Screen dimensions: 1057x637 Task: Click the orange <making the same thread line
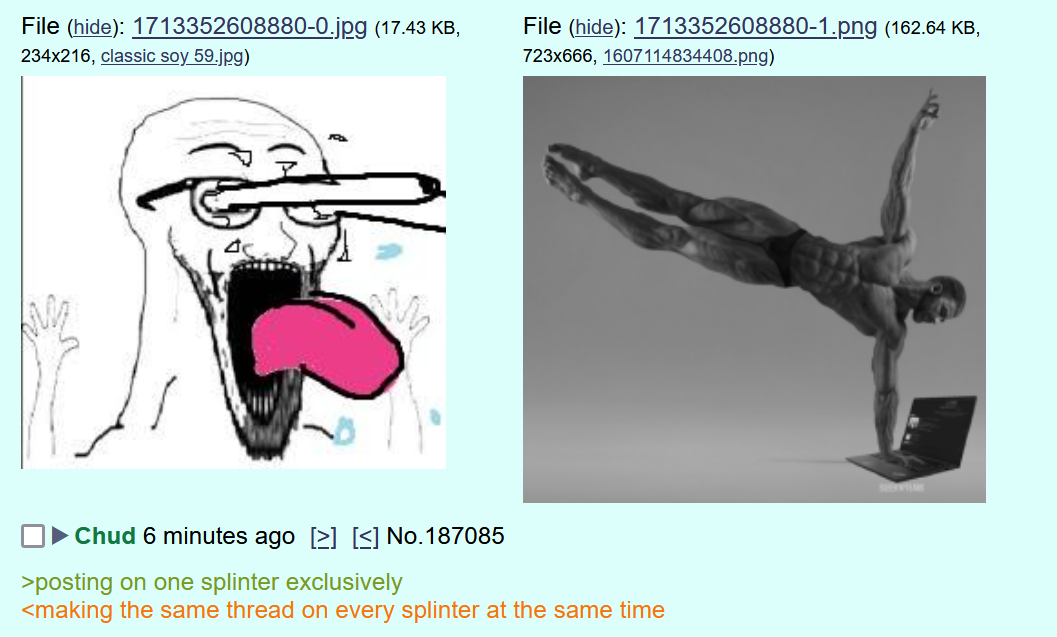tap(343, 610)
